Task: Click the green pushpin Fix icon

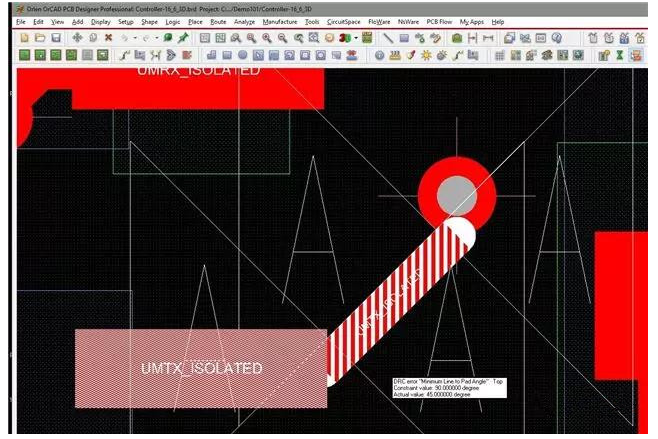Action: click(x=183, y=38)
